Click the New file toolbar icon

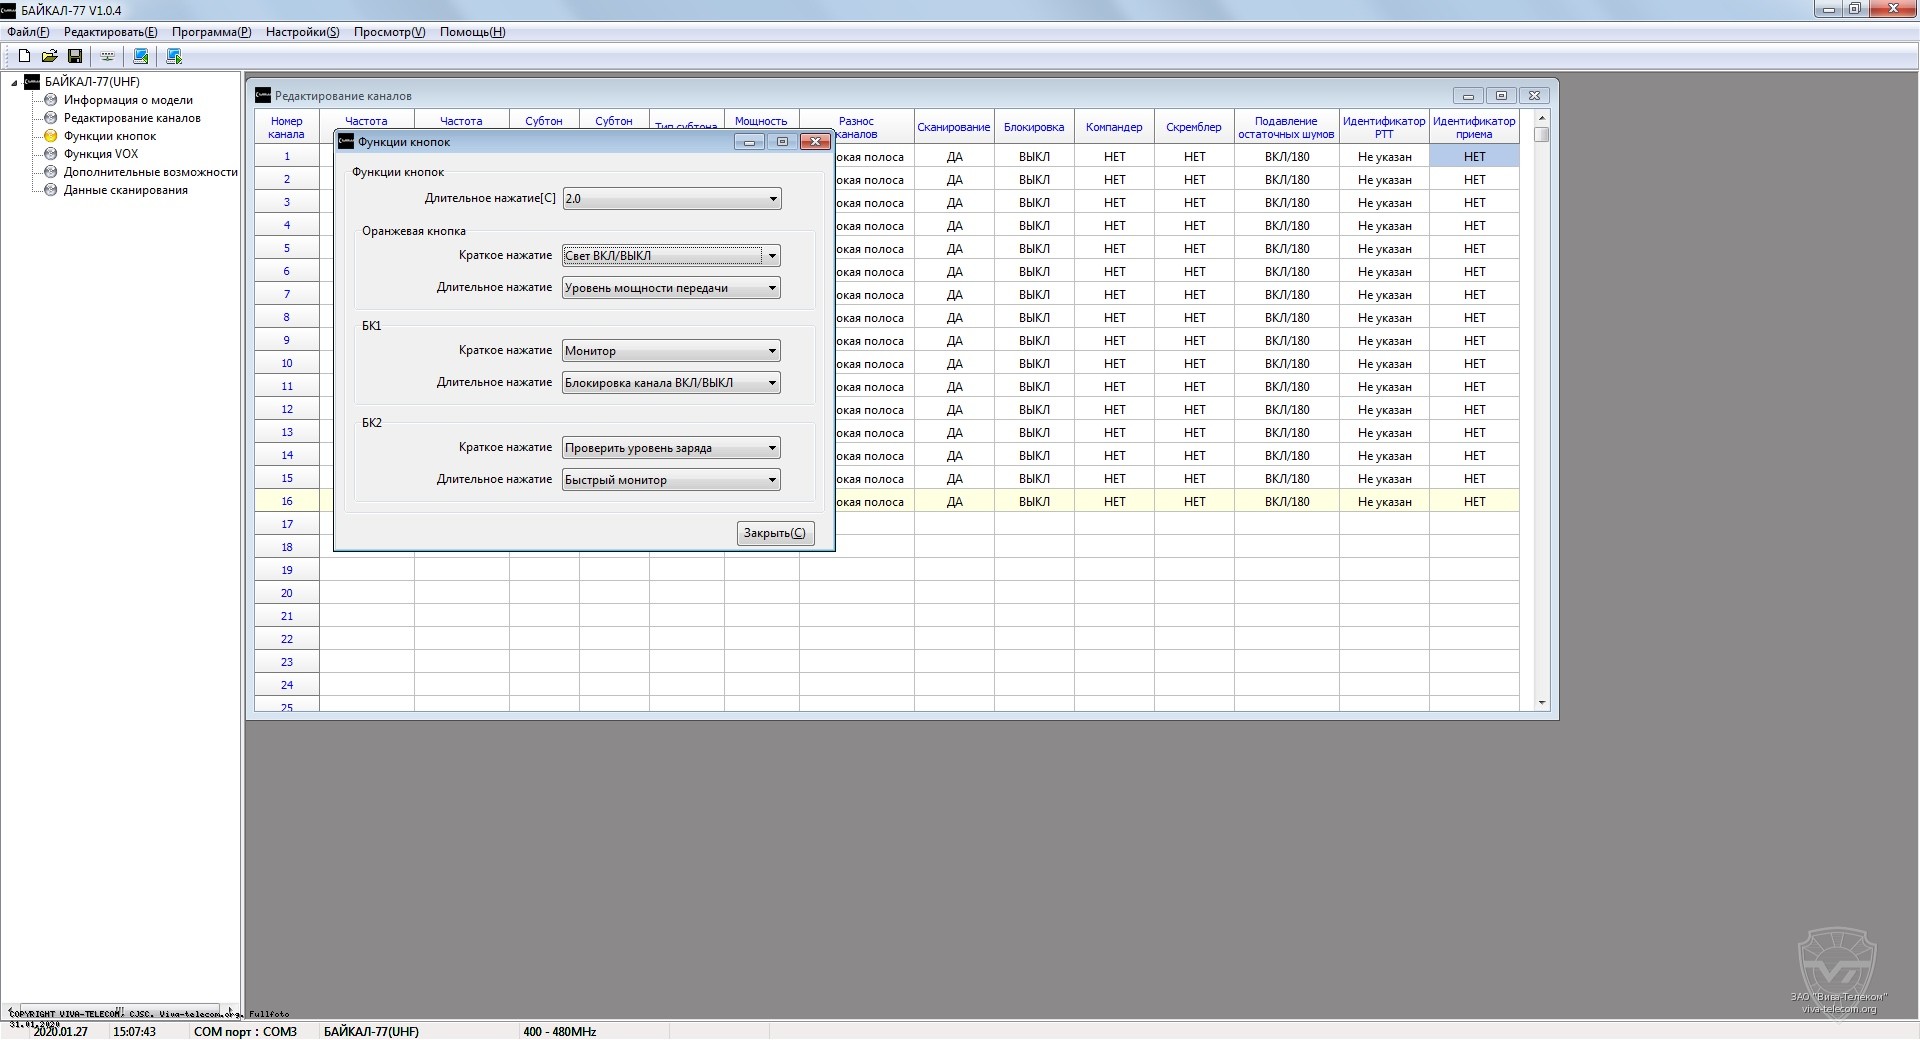[x=24, y=56]
